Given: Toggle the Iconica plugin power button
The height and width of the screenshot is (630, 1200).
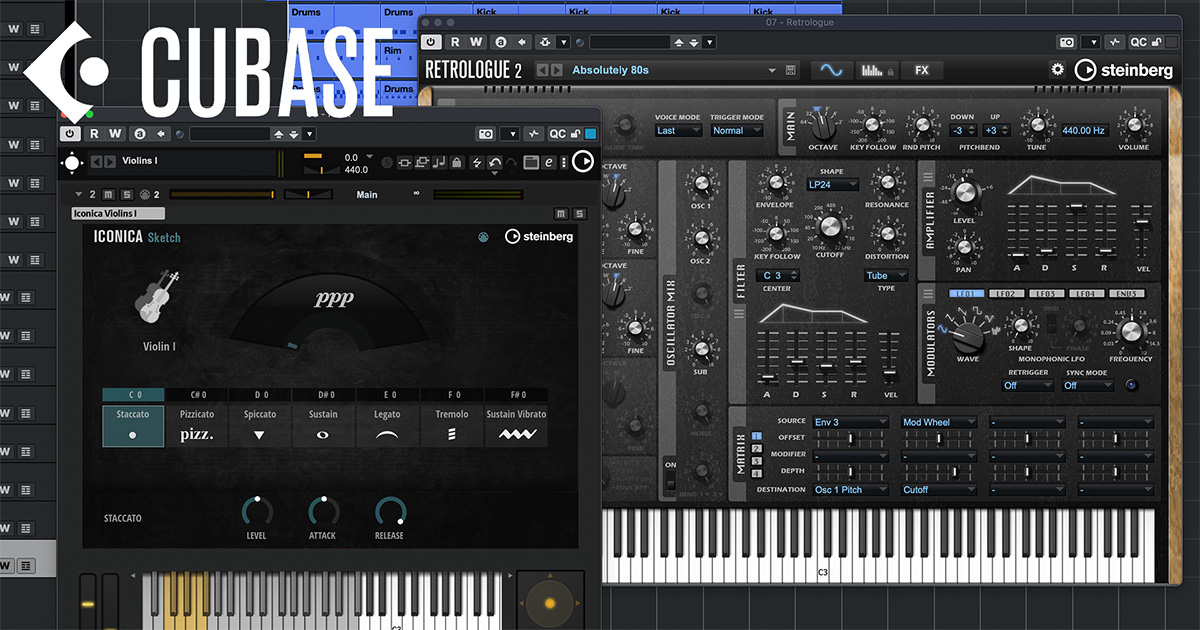Looking at the screenshot, I should pos(69,133).
